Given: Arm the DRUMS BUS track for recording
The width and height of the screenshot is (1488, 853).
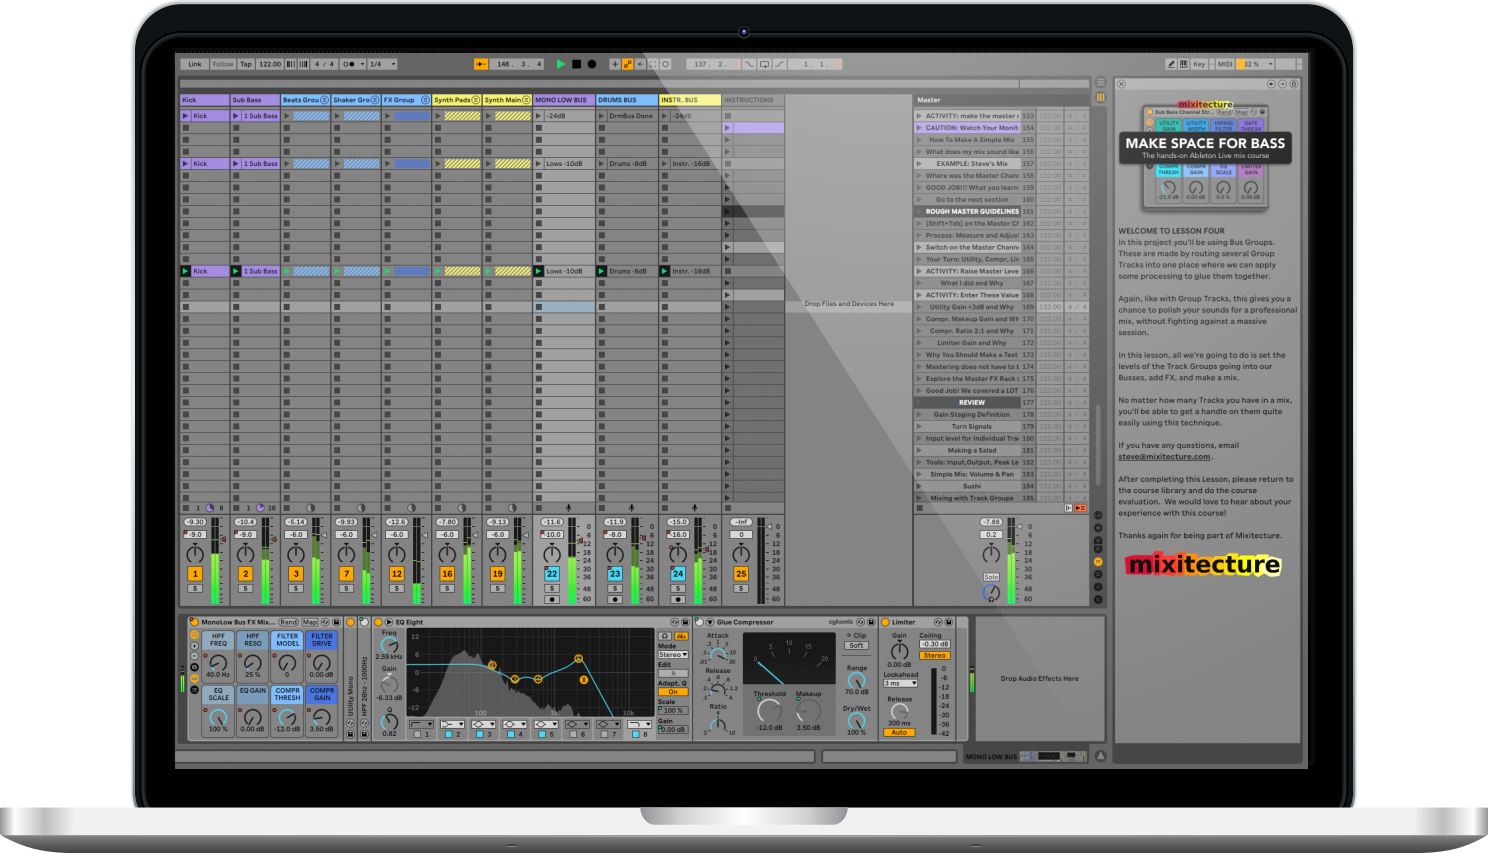Looking at the screenshot, I should coord(615,599).
